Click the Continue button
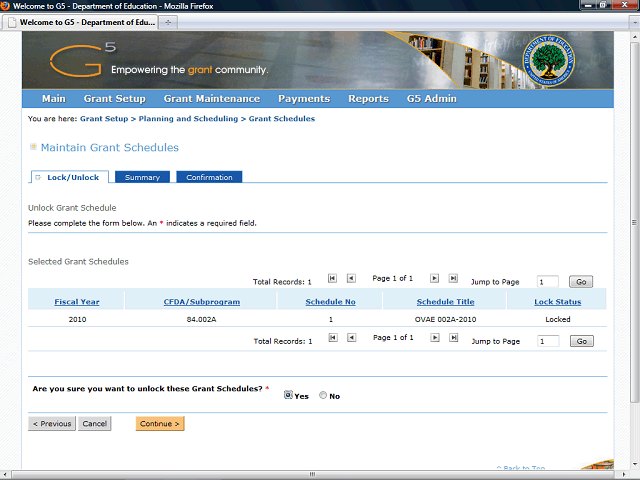Viewport: 640px width, 480px height. 160,424
